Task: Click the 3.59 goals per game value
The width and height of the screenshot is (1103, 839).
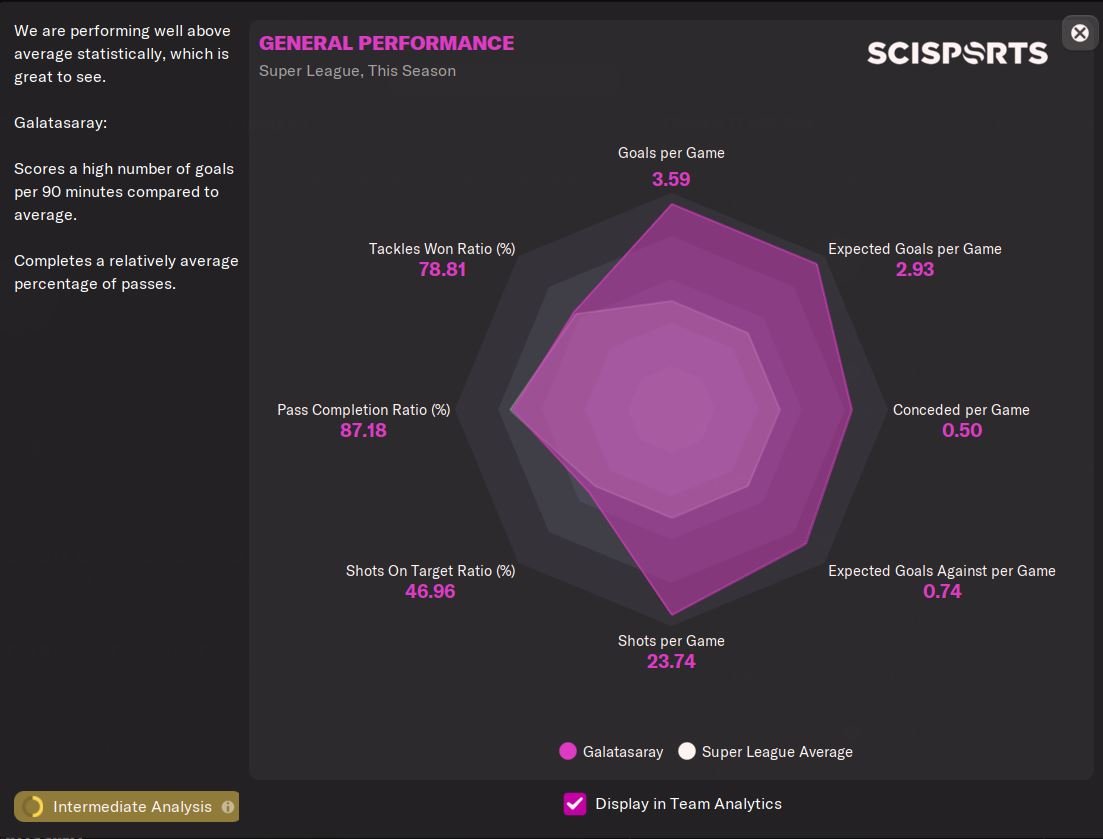Action: click(671, 180)
